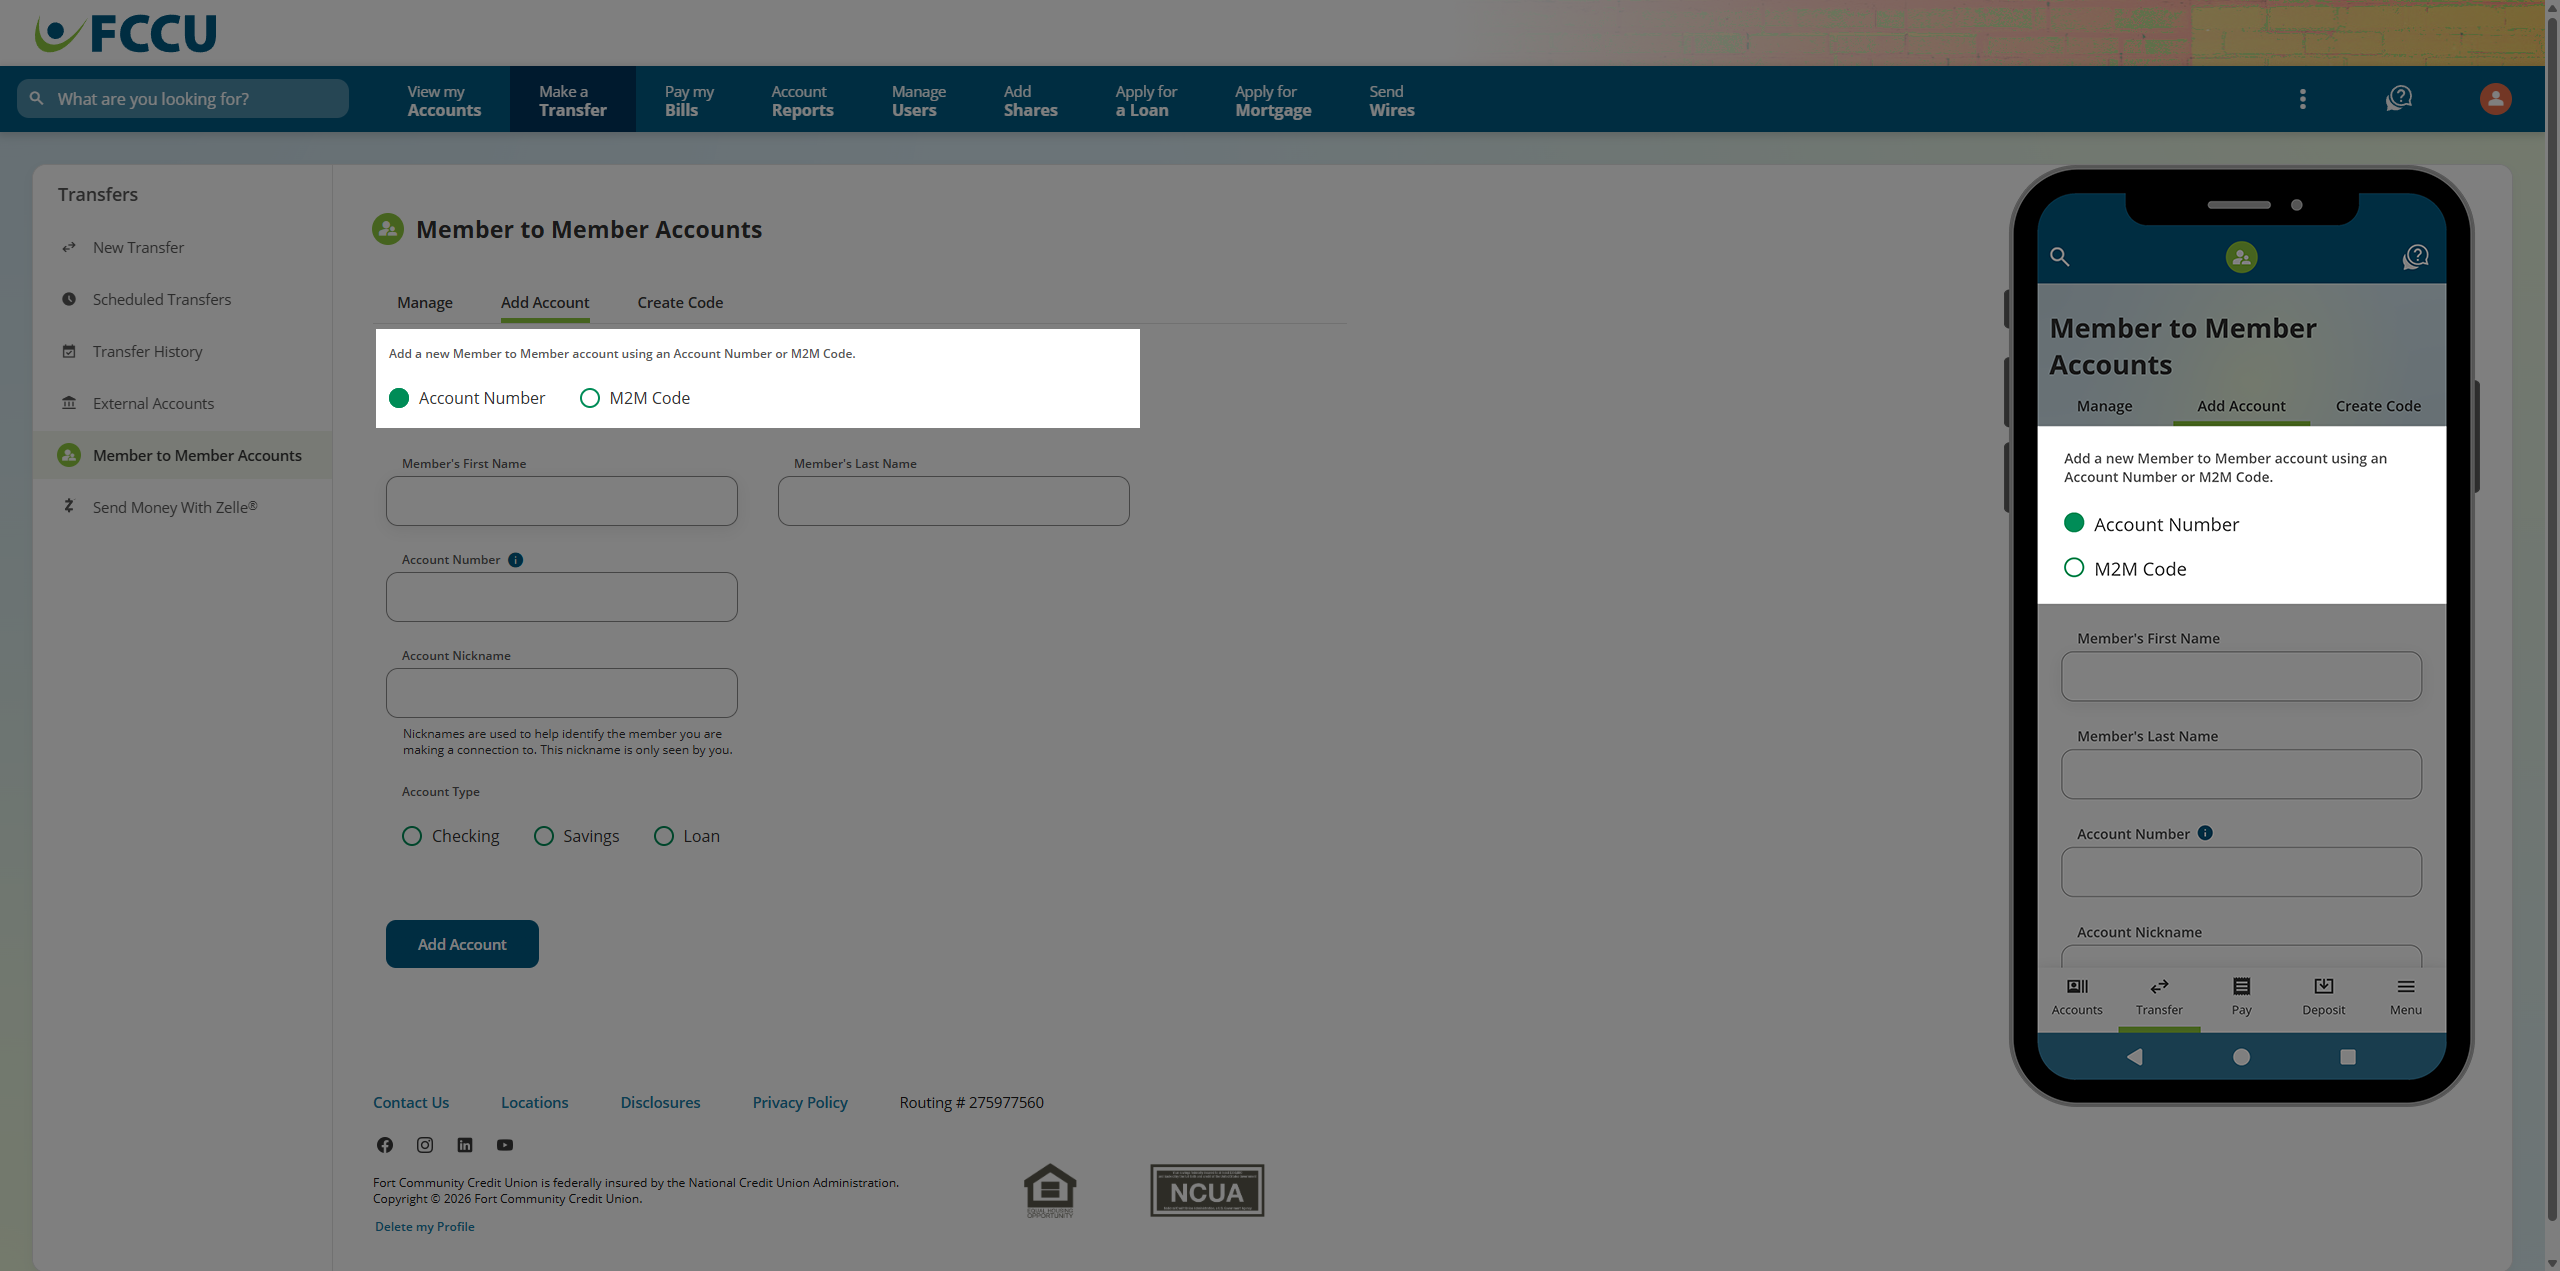Click the Transfer History calendar icon
The height and width of the screenshot is (1271, 2560).
[x=69, y=351]
